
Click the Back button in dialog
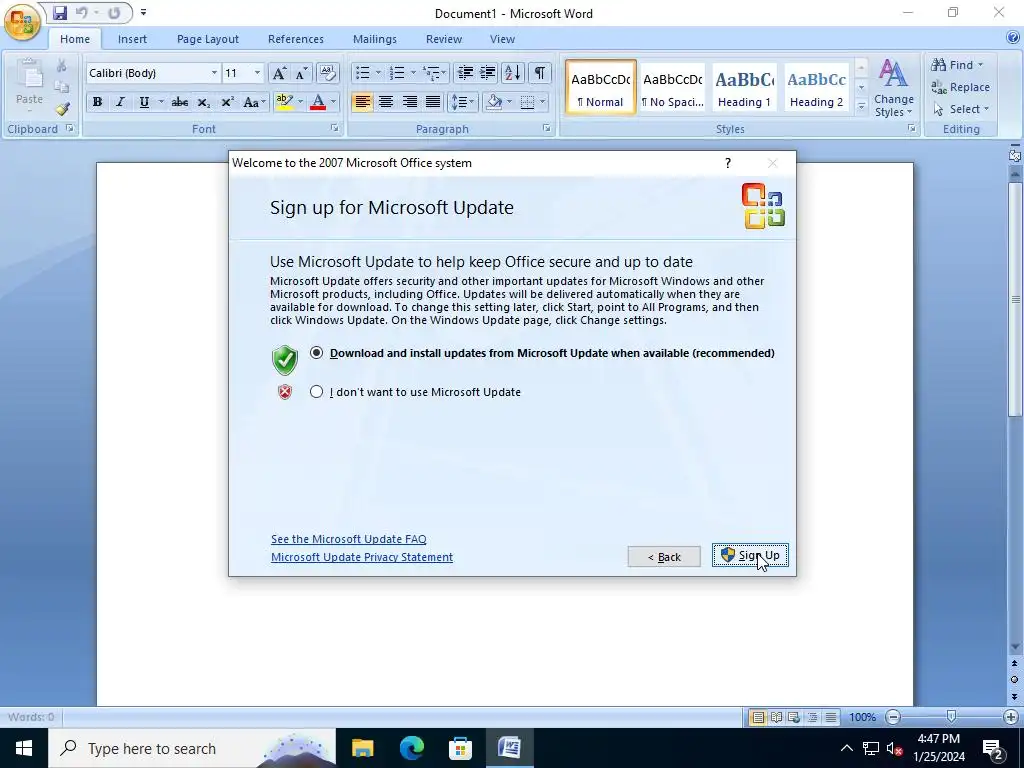click(664, 556)
